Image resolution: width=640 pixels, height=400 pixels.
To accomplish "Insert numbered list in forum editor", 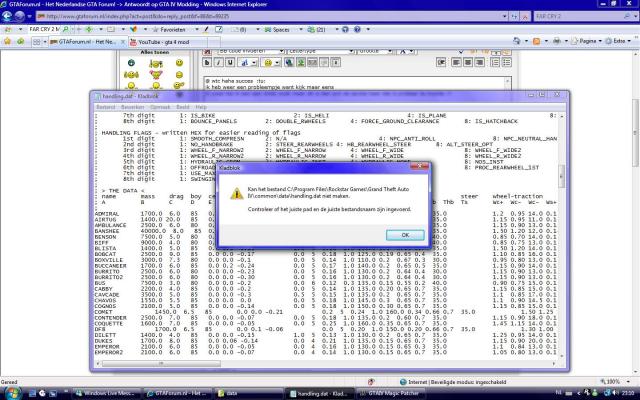I will (x=495, y=62).
